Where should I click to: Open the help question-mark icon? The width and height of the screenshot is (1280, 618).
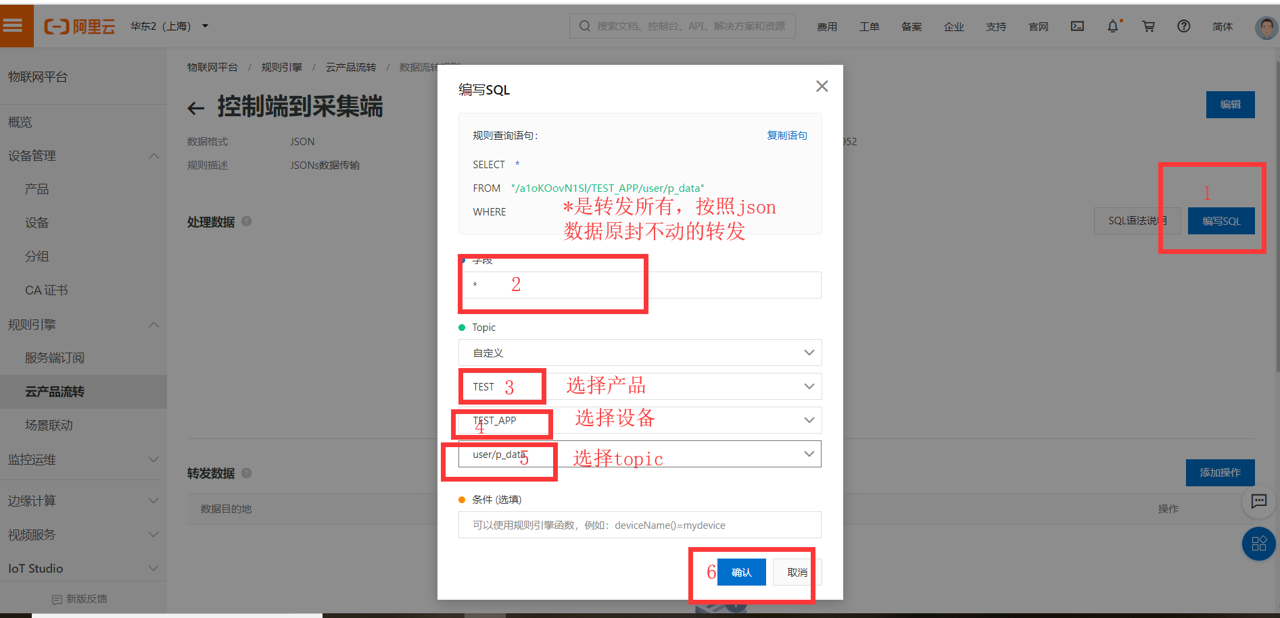(1183, 26)
